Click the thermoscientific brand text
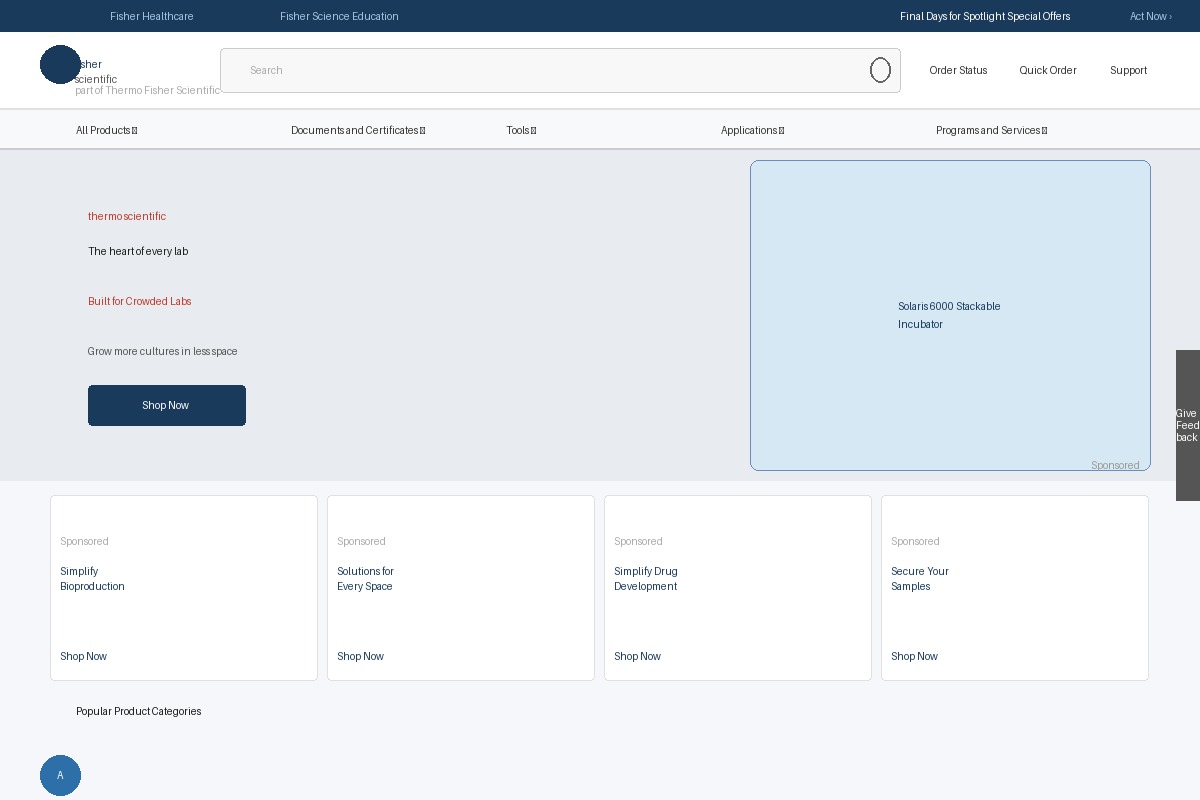 coord(127,216)
